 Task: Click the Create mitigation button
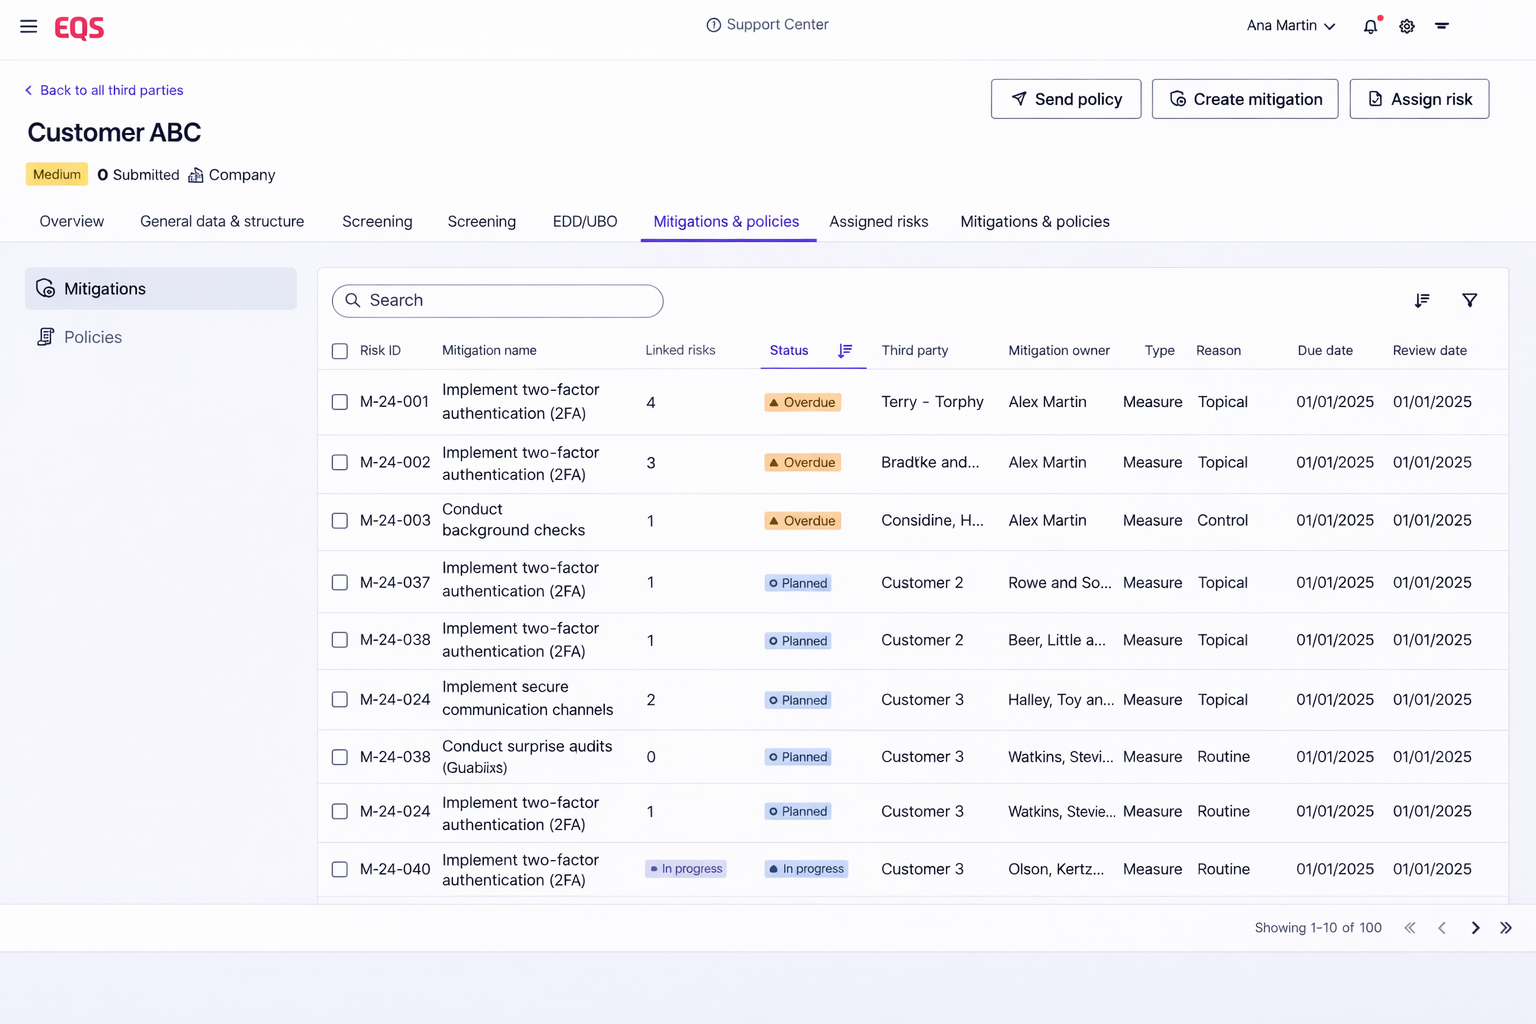point(1244,99)
